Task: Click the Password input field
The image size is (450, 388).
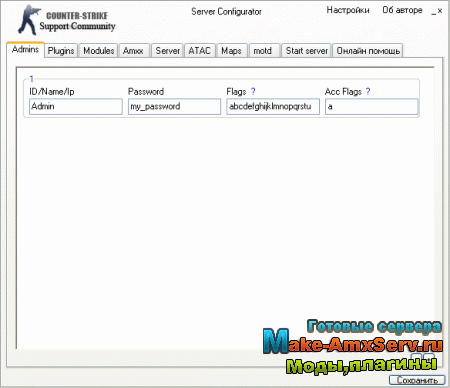Action: point(174,106)
